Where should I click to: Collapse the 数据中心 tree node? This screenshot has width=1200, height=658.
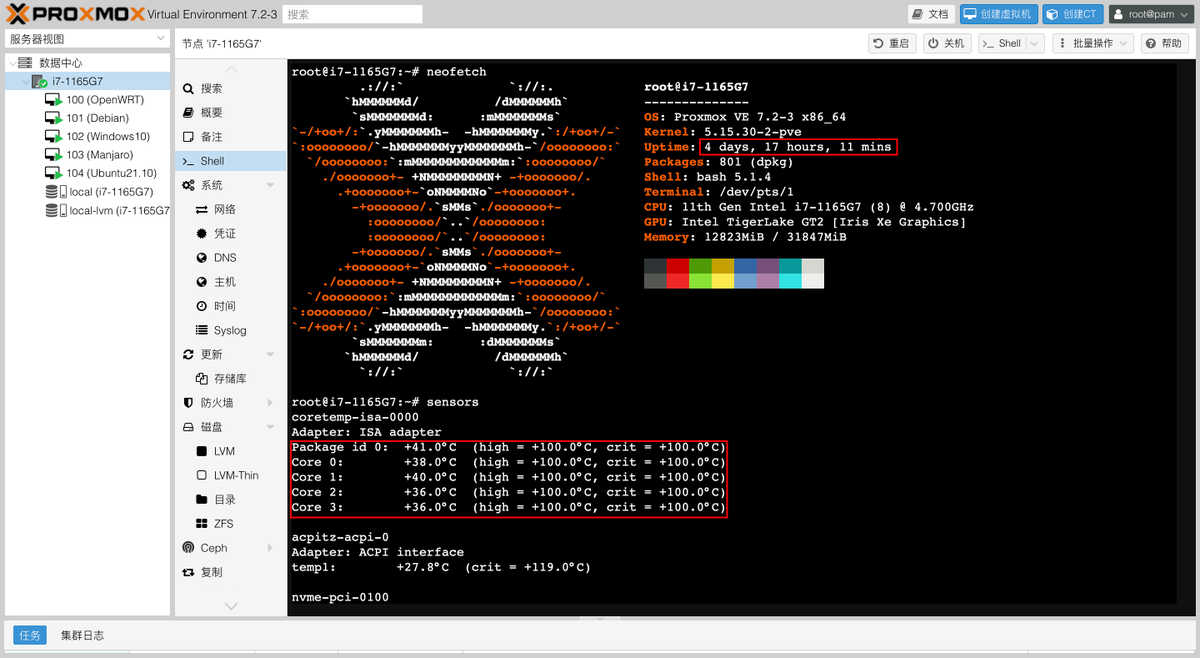click(11, 63)
